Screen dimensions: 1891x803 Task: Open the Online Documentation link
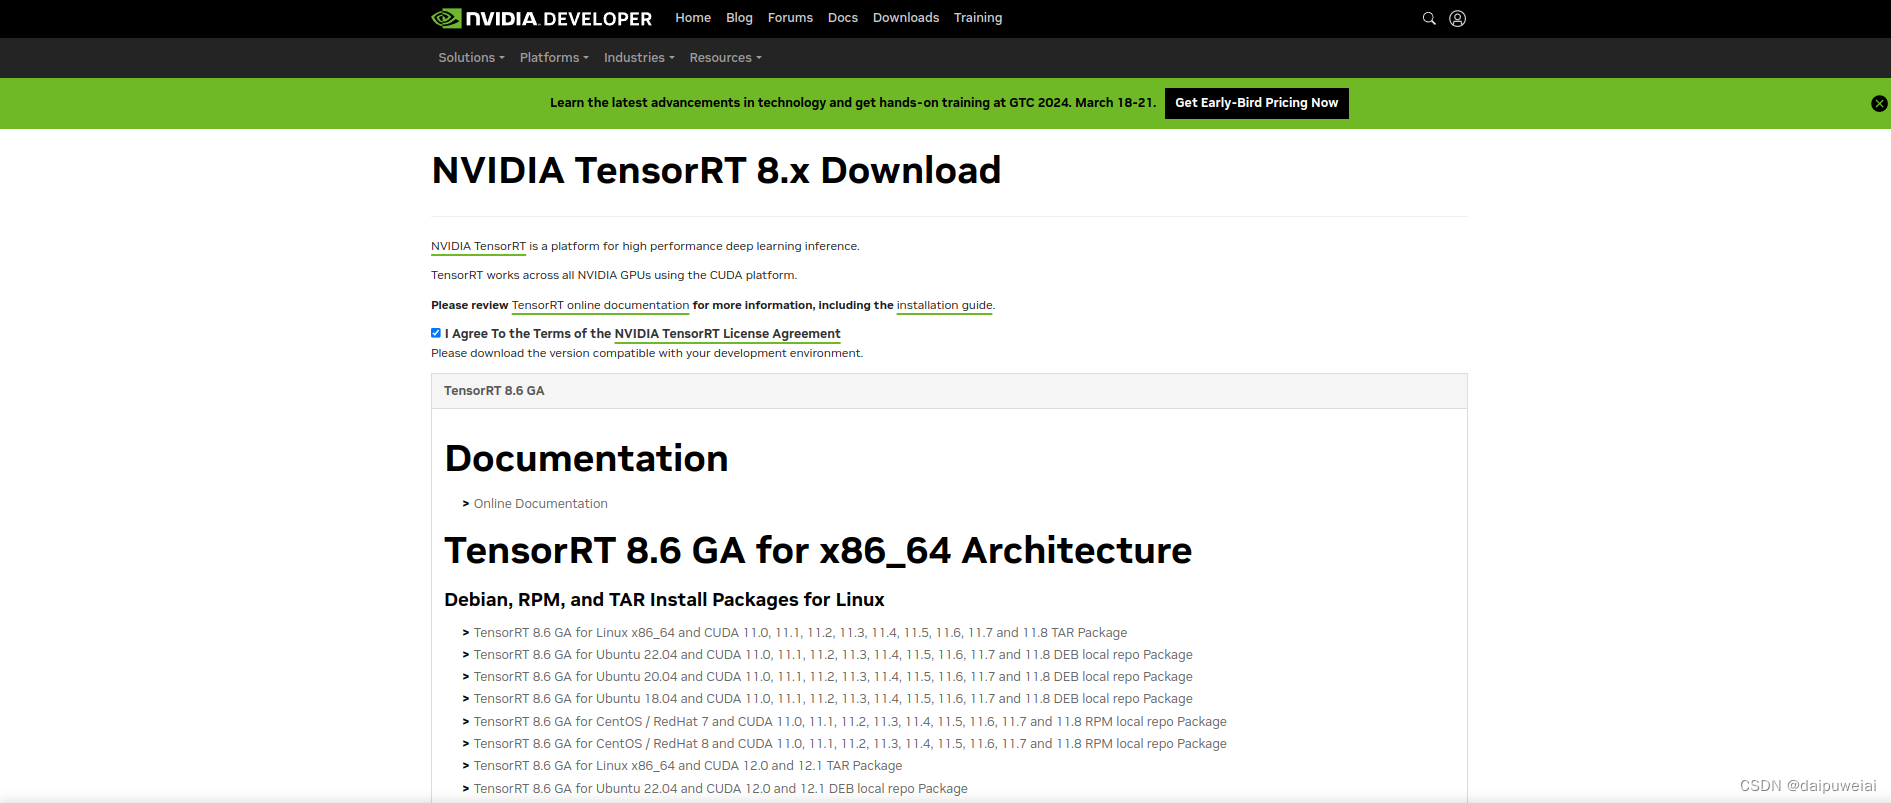coord(540,504)
